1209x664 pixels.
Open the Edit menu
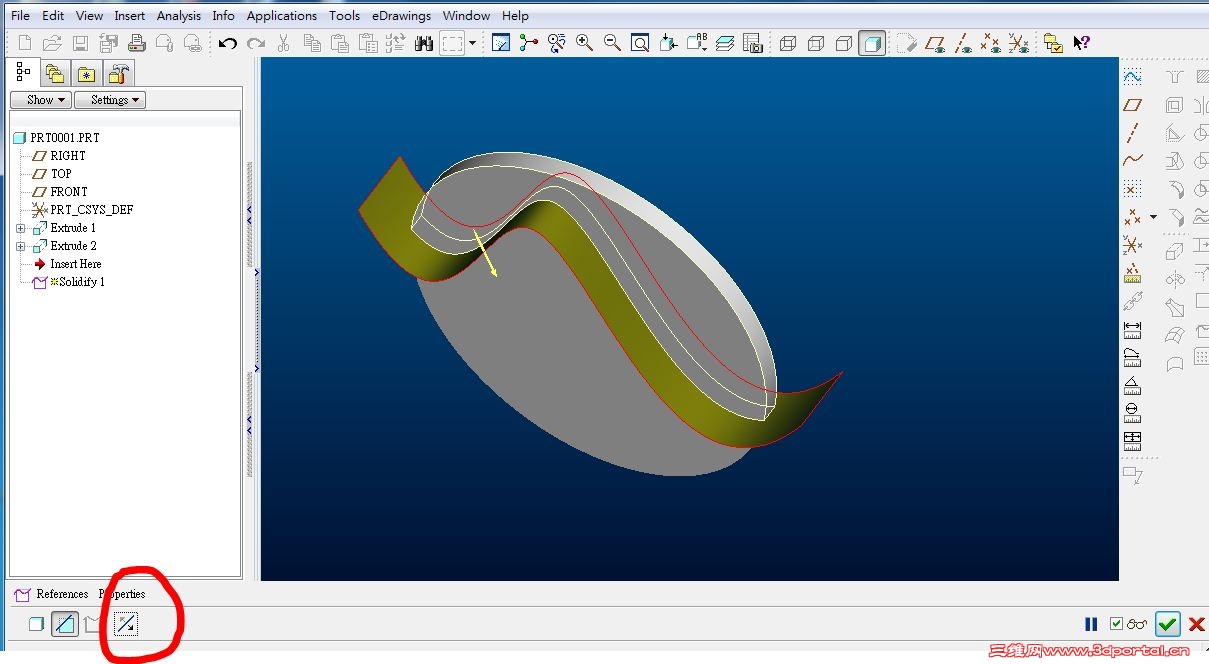[53, 16]
